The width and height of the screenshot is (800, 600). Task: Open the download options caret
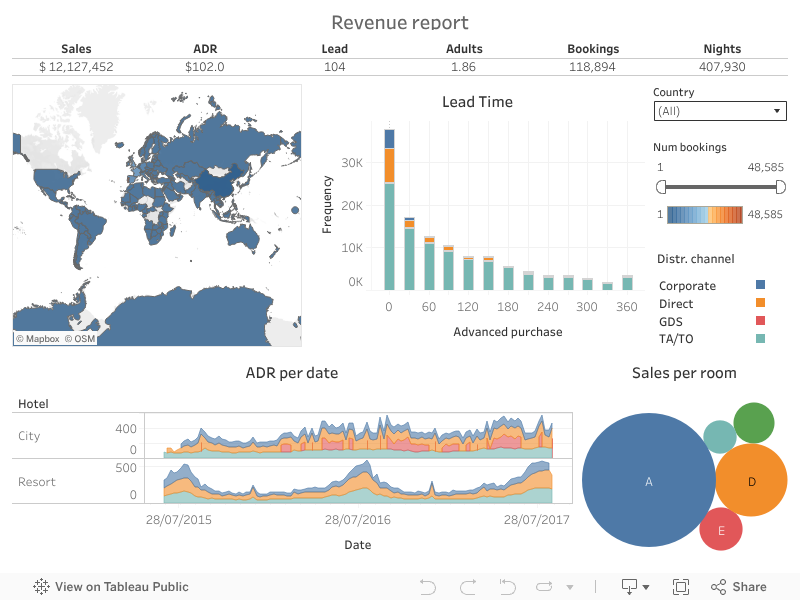click(x=646, y=587)
